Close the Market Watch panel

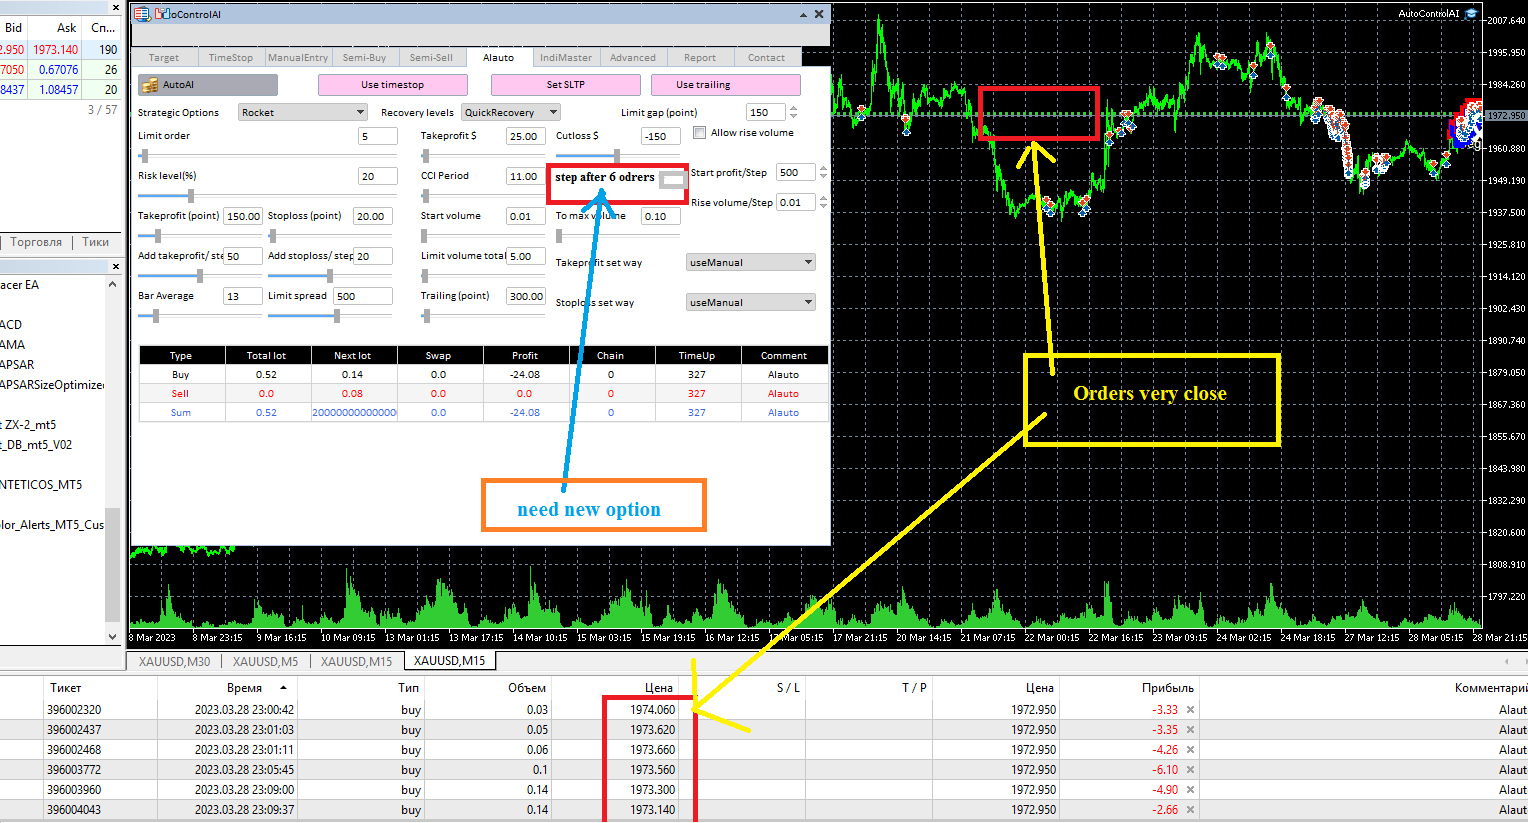click(x=115, y=8)
